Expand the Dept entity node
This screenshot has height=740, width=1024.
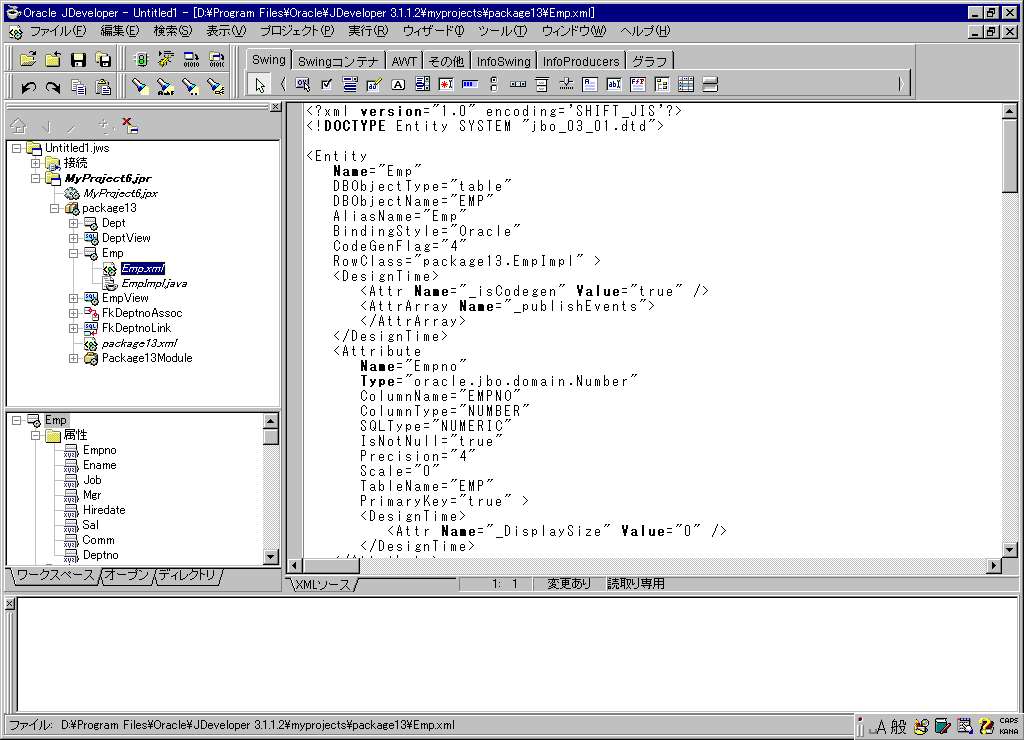click(74, 223)
